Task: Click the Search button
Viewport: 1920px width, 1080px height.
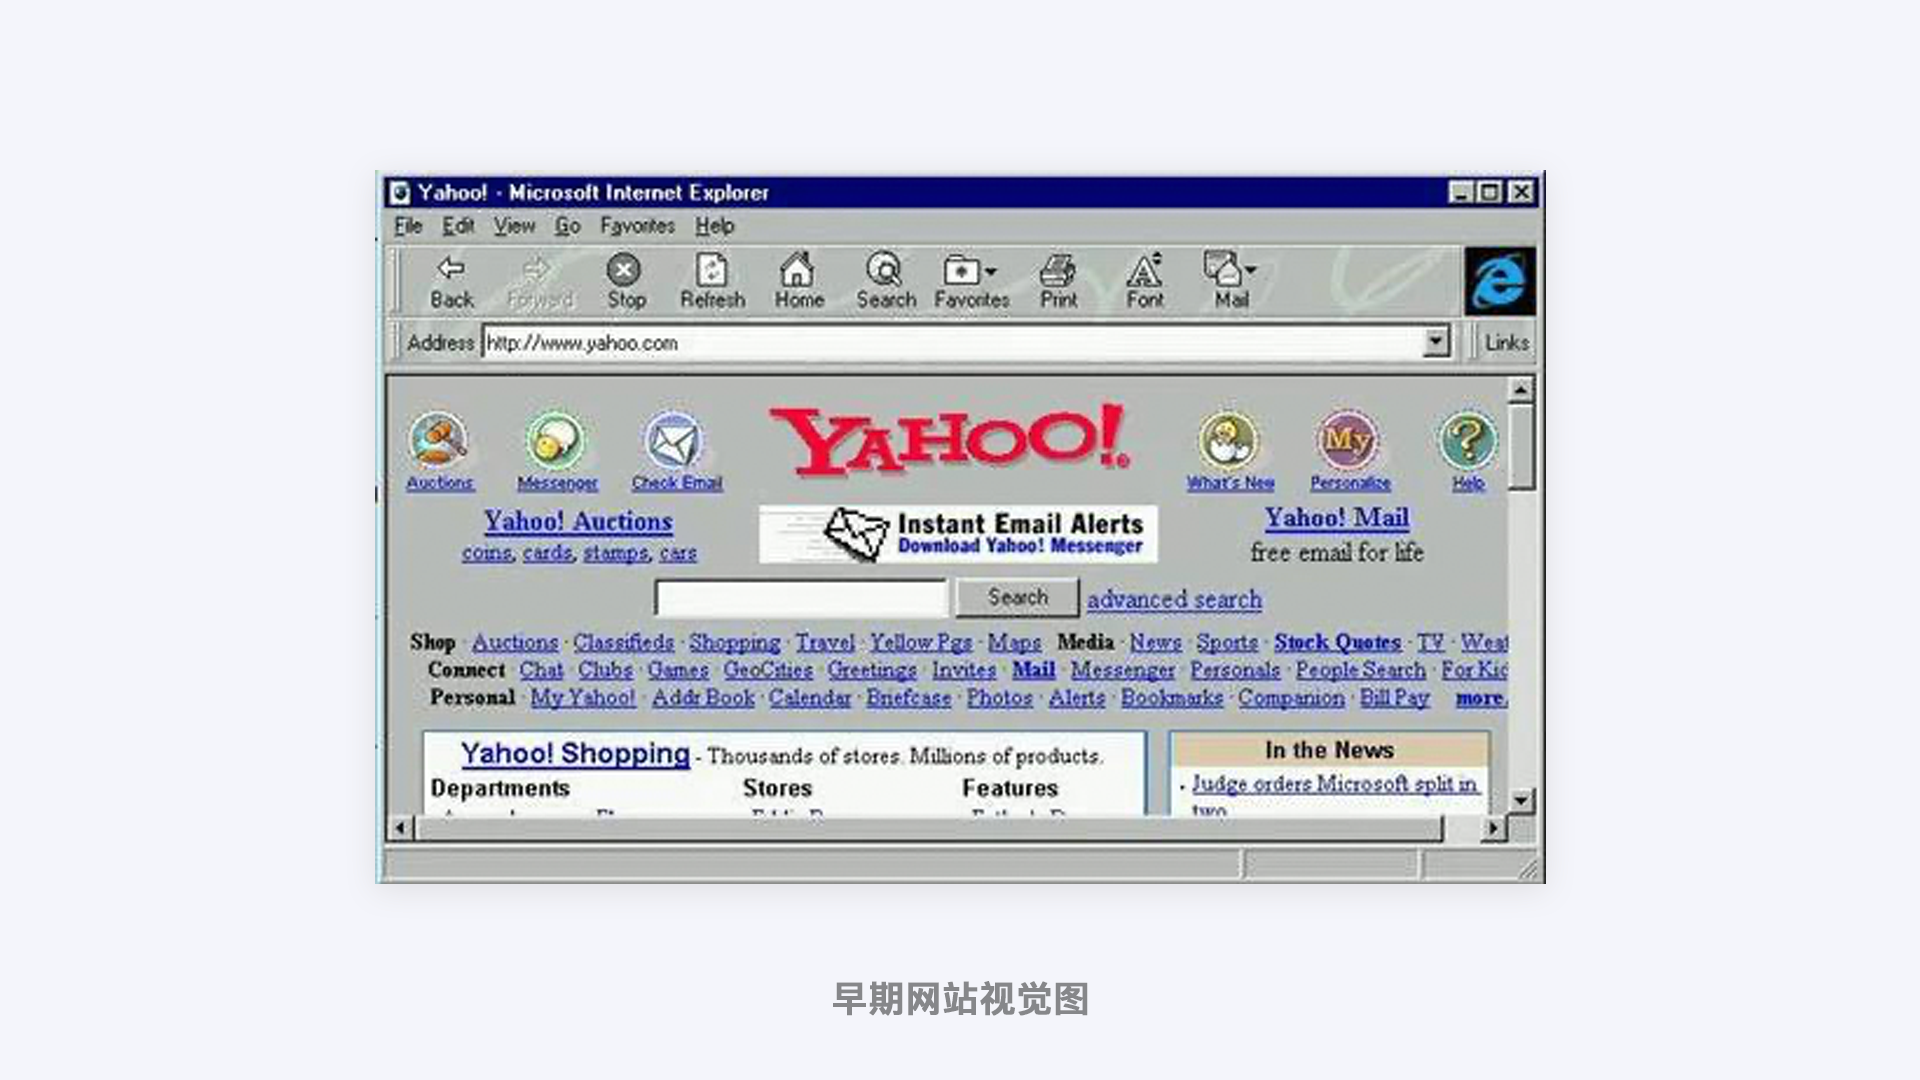Action: click(x=1015, y=596)
